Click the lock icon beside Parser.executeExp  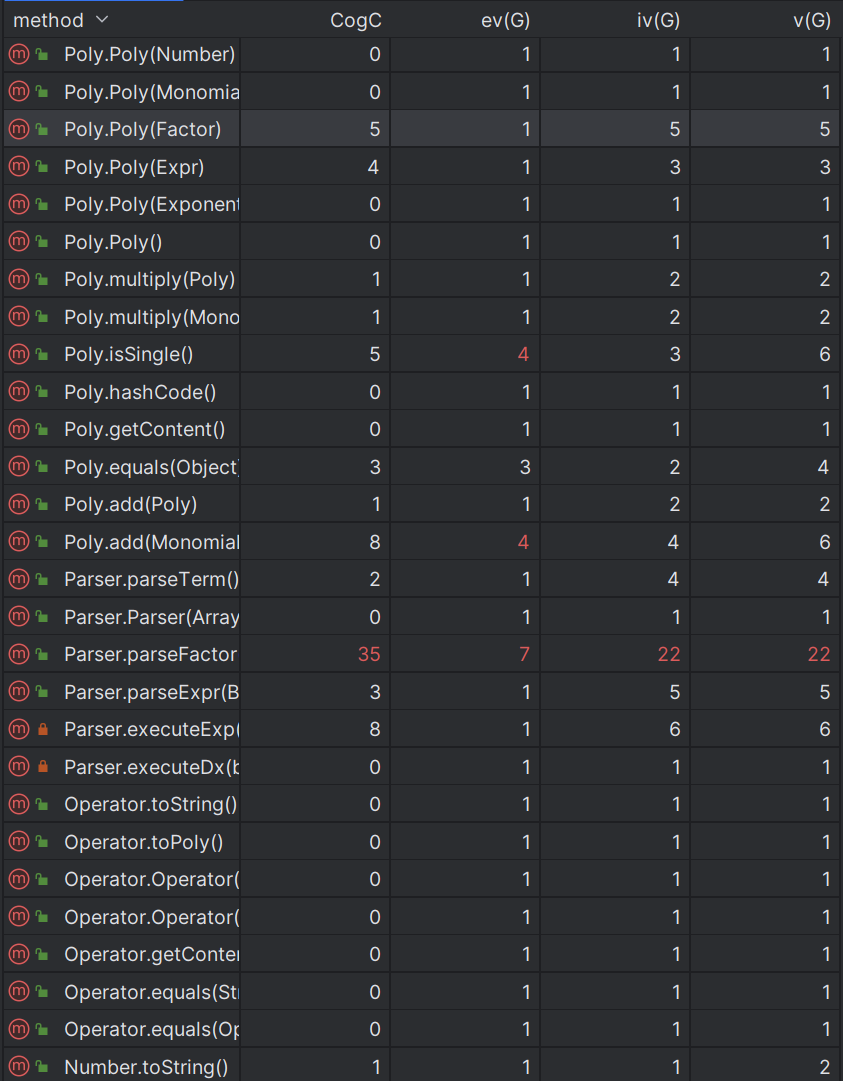43,729
